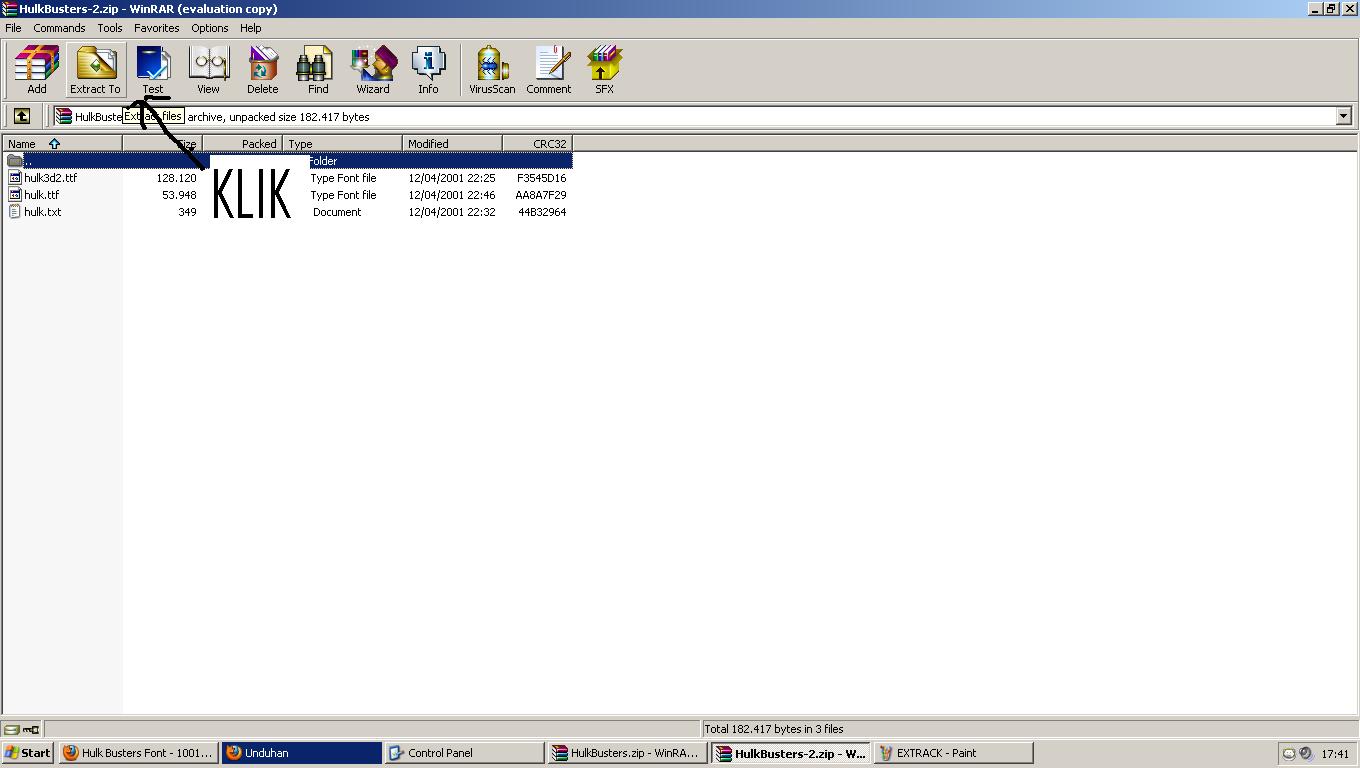Open the Windows Start button
The image size is (1360, 768).
[28, 753]
